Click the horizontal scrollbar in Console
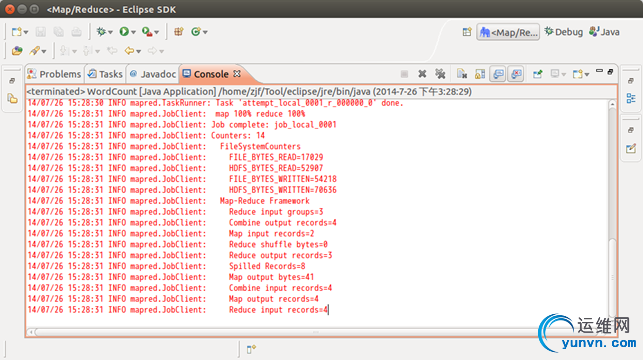Image resolution: width=643 pixels, height=360 pixels. (x=316, y=332)
